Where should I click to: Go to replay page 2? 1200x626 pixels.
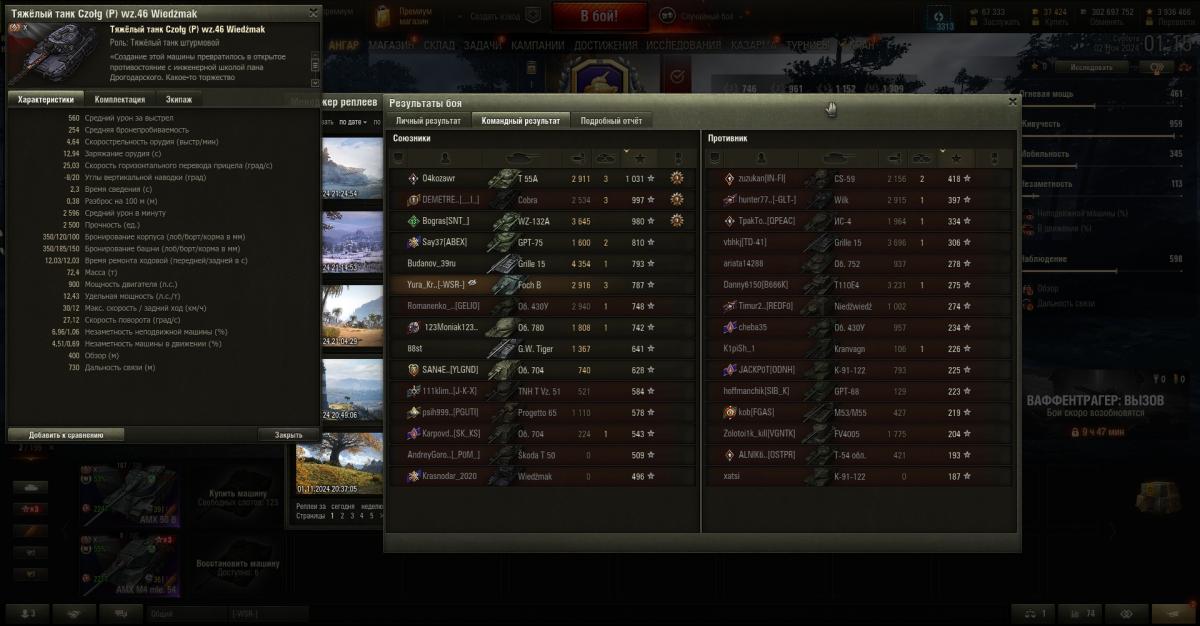click(342, 516)
